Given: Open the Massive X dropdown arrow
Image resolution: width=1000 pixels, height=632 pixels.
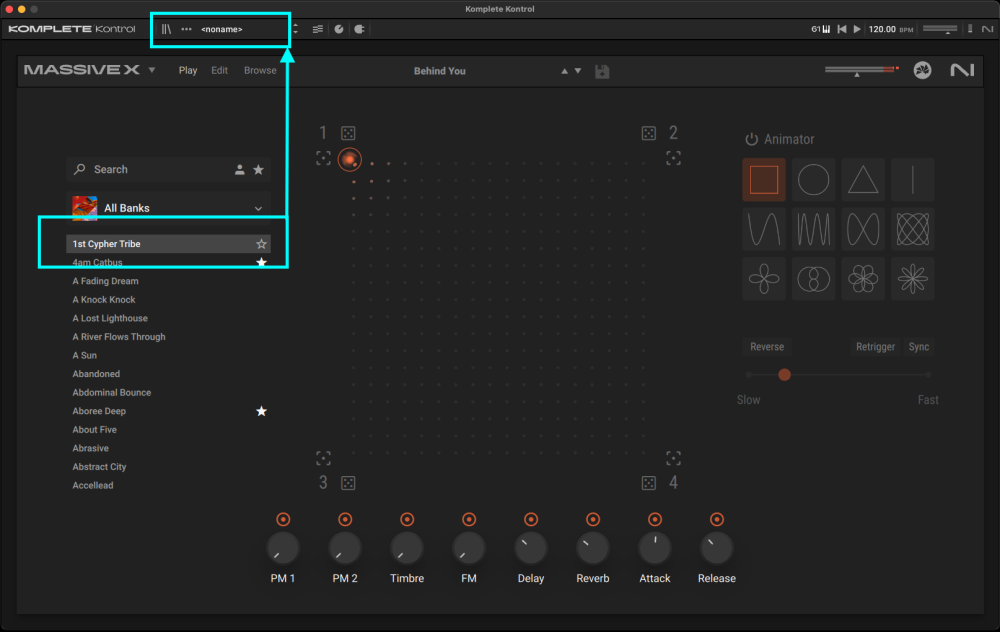Looking at the screenshot, I should [152, 70].
